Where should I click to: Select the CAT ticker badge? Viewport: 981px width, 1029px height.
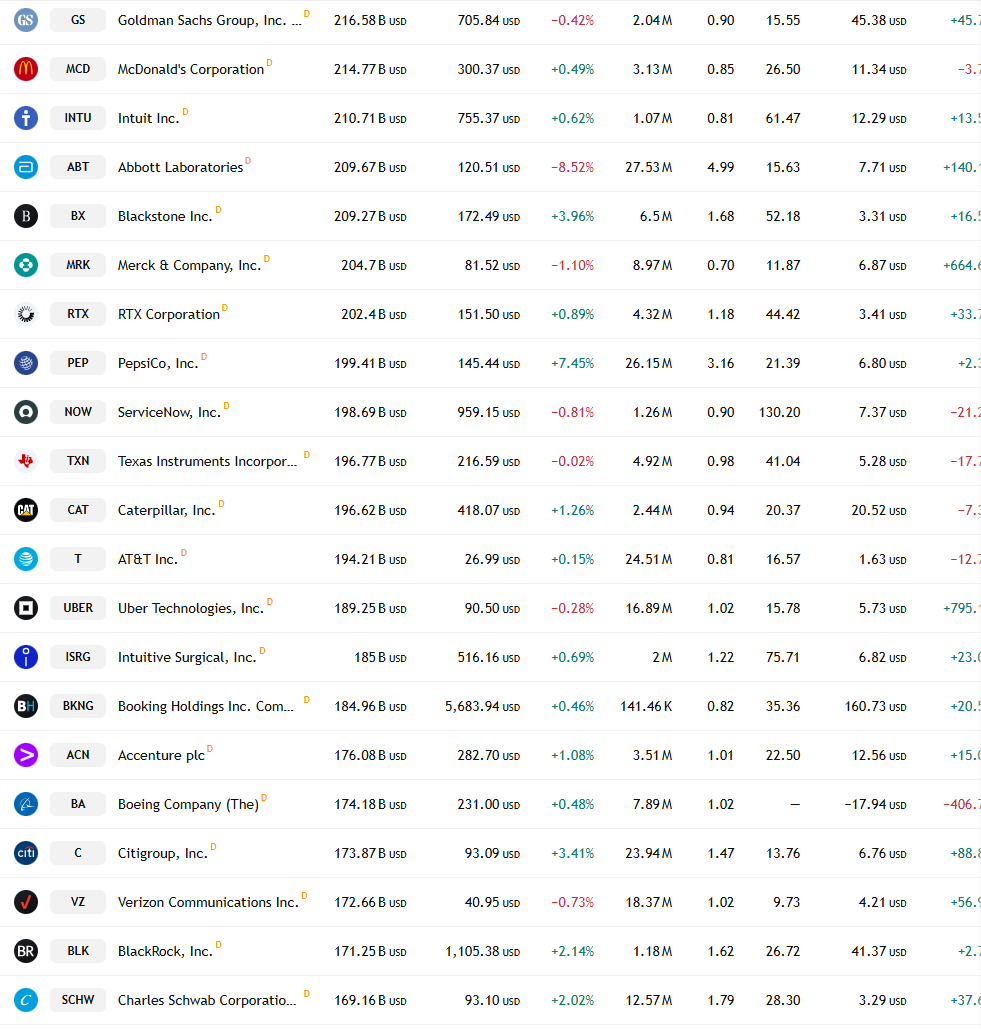(x=78, y=510)
